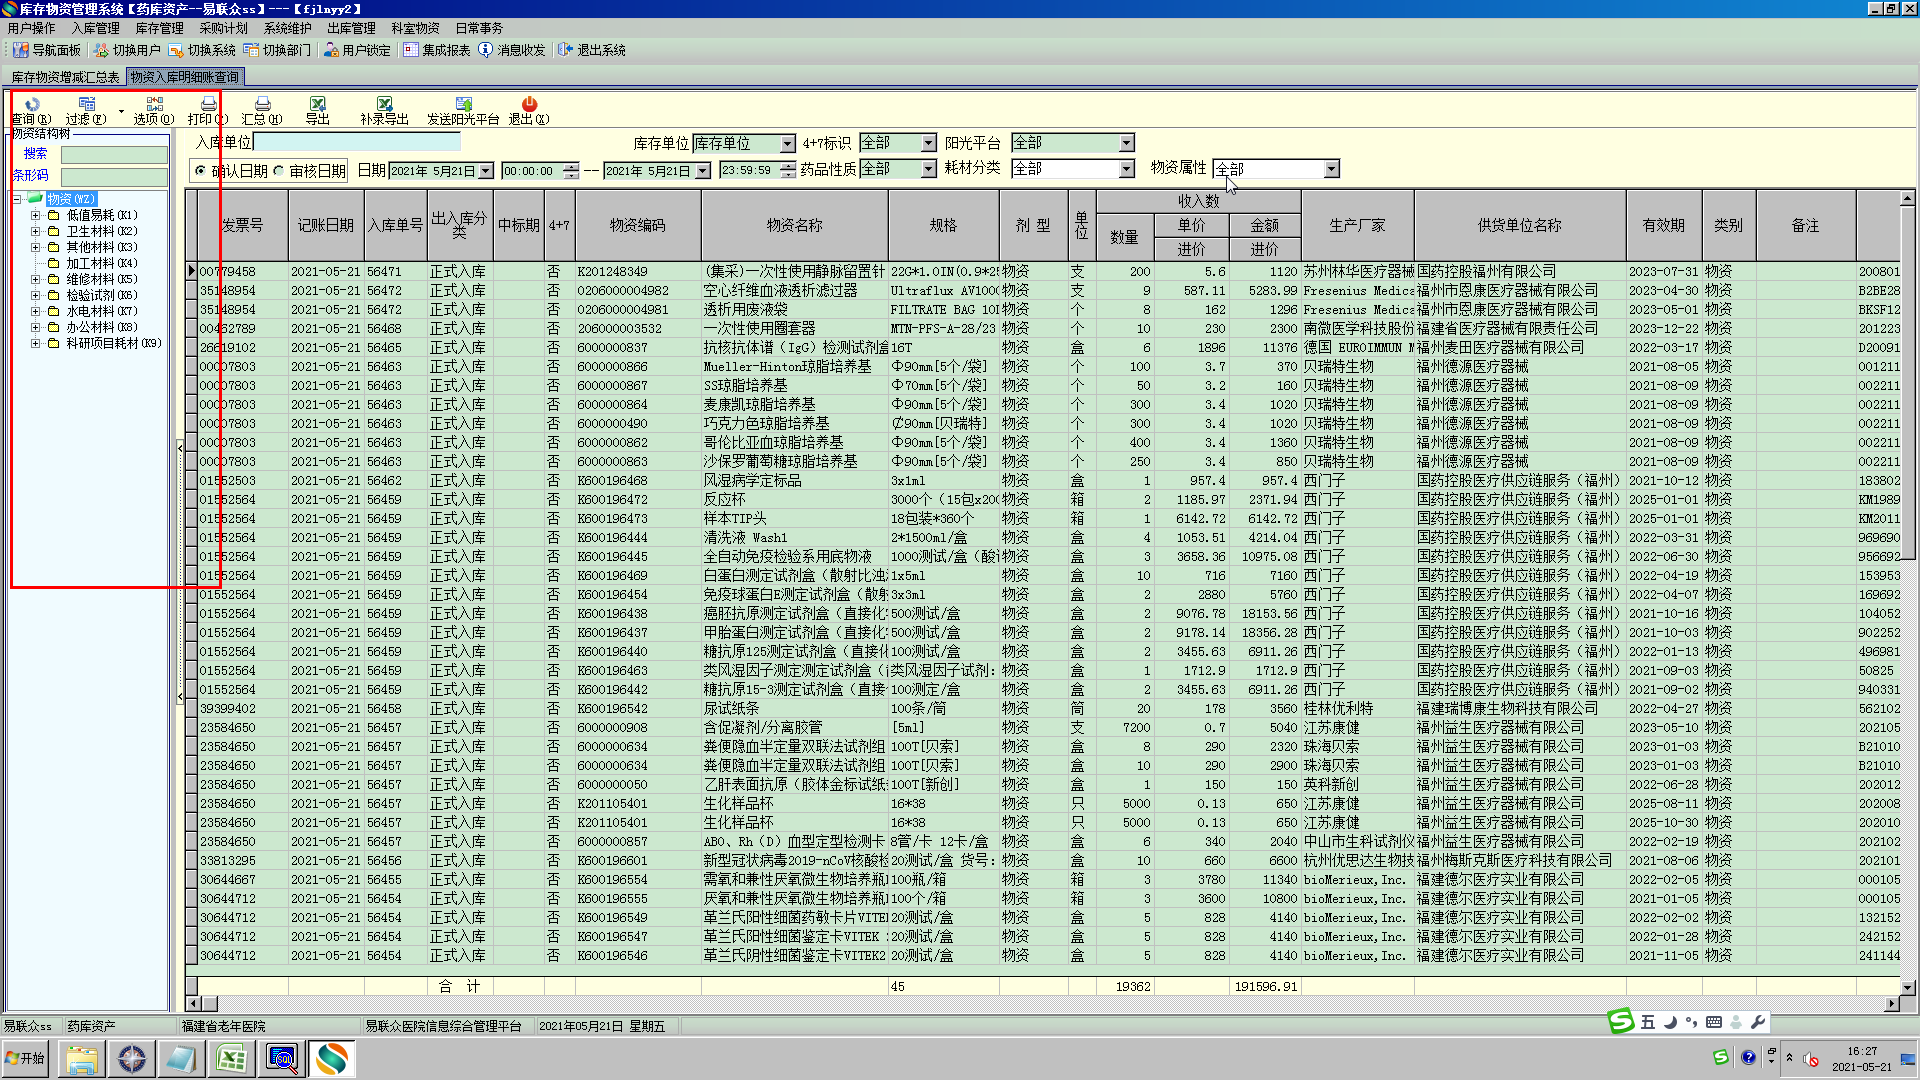1920x1080 pixels.
Task: Click the 入库单位 input field
Action: 356,143
